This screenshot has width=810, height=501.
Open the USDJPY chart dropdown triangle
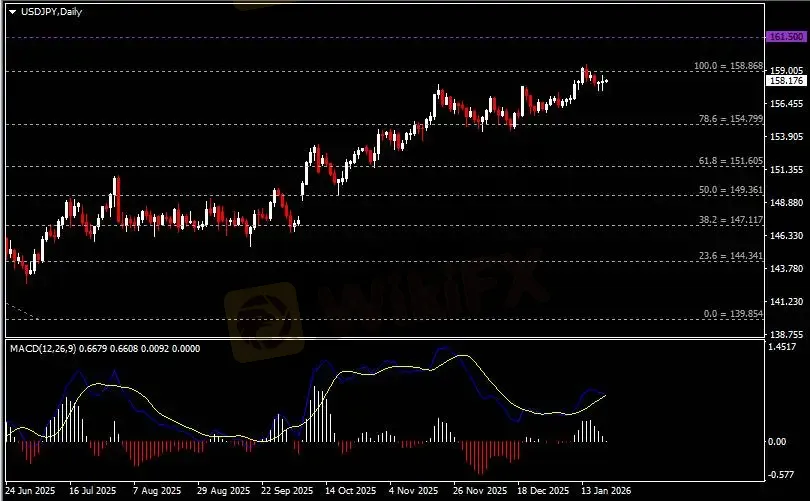click(12, 12)
